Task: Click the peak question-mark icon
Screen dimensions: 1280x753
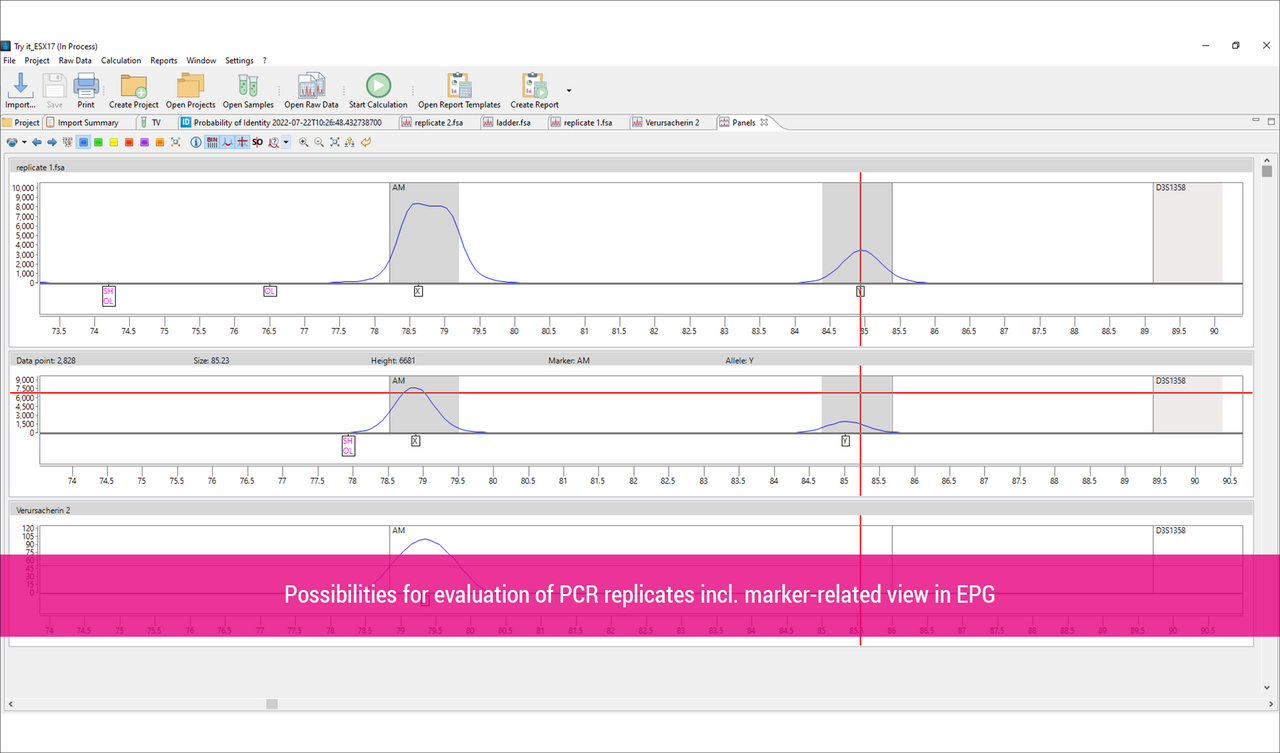Action: click(273, 142)
